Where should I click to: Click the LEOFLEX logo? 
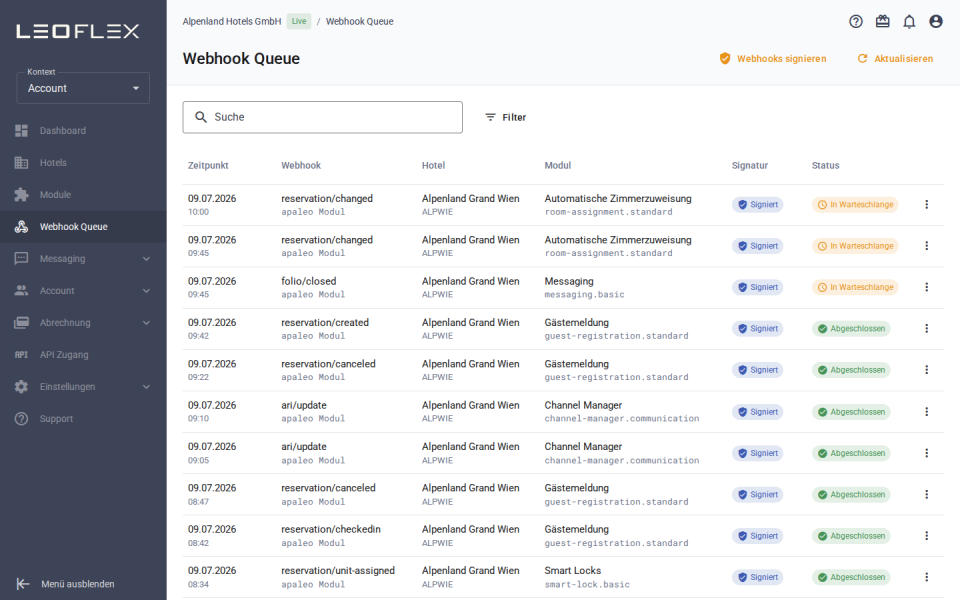coord(78,31)
